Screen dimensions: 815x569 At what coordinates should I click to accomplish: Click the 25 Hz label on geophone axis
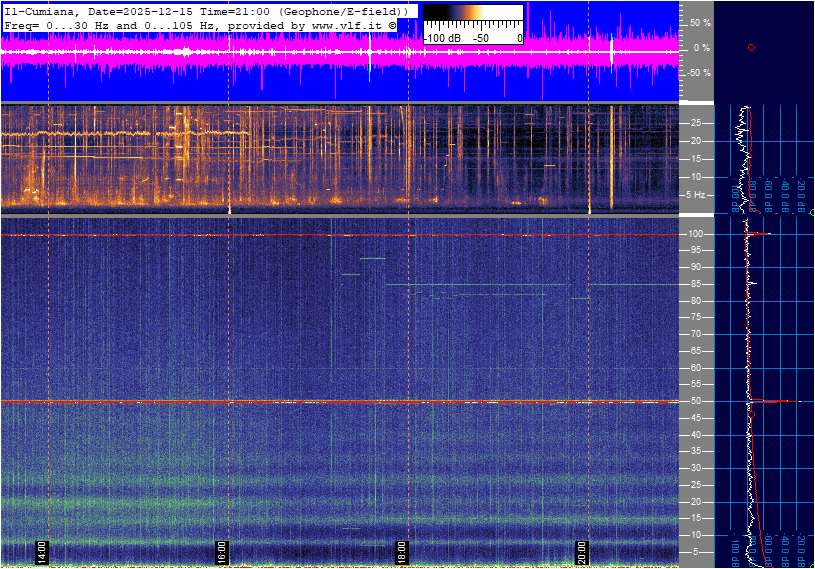[697, 123]
